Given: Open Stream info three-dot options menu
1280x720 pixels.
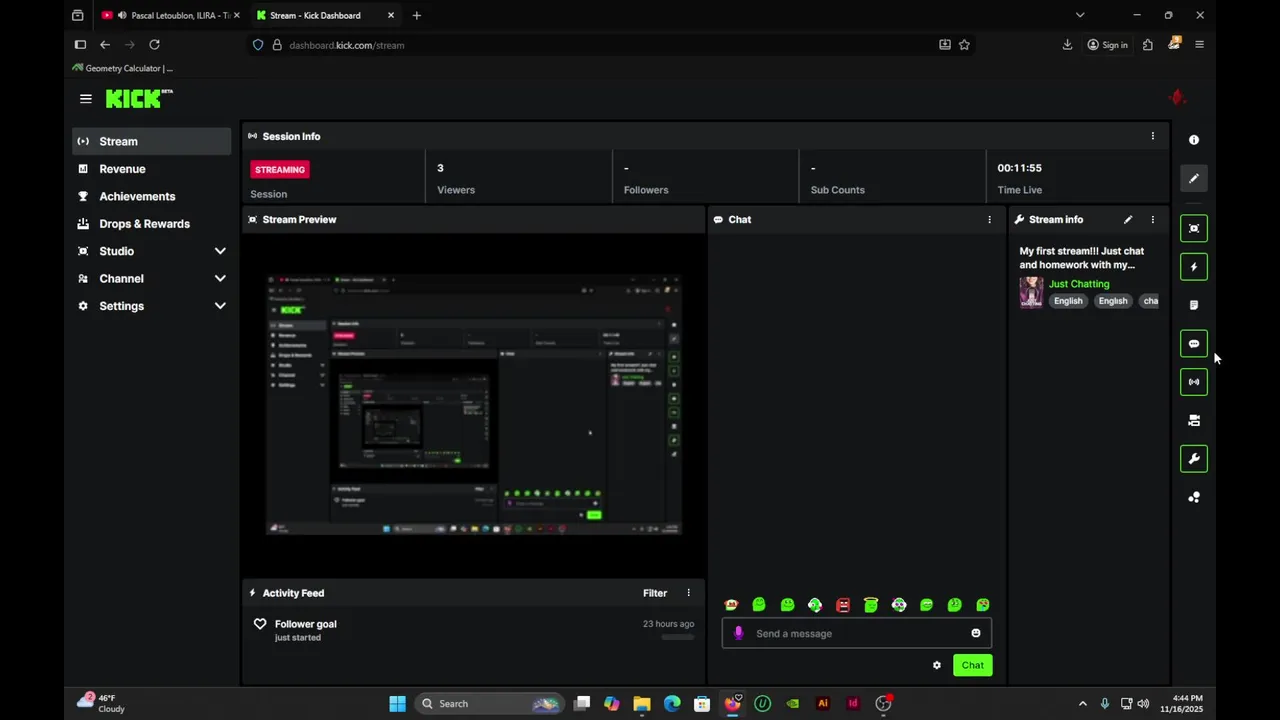Looking at the screenshot, I should click(x=1152, y=219).
